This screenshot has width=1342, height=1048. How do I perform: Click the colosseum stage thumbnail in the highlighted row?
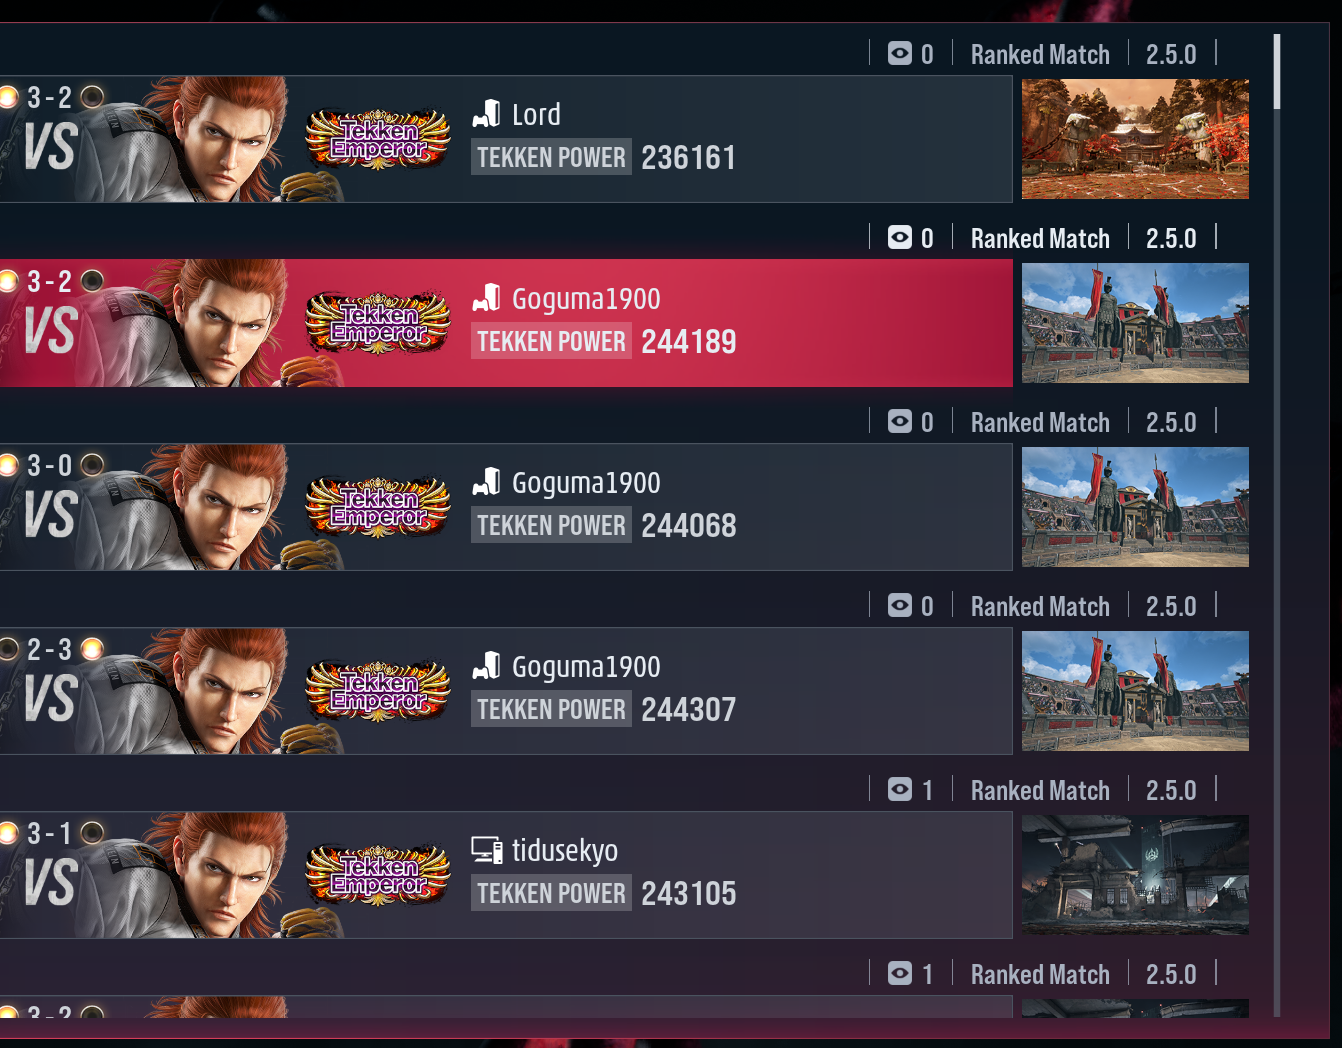coord(1135,323)
